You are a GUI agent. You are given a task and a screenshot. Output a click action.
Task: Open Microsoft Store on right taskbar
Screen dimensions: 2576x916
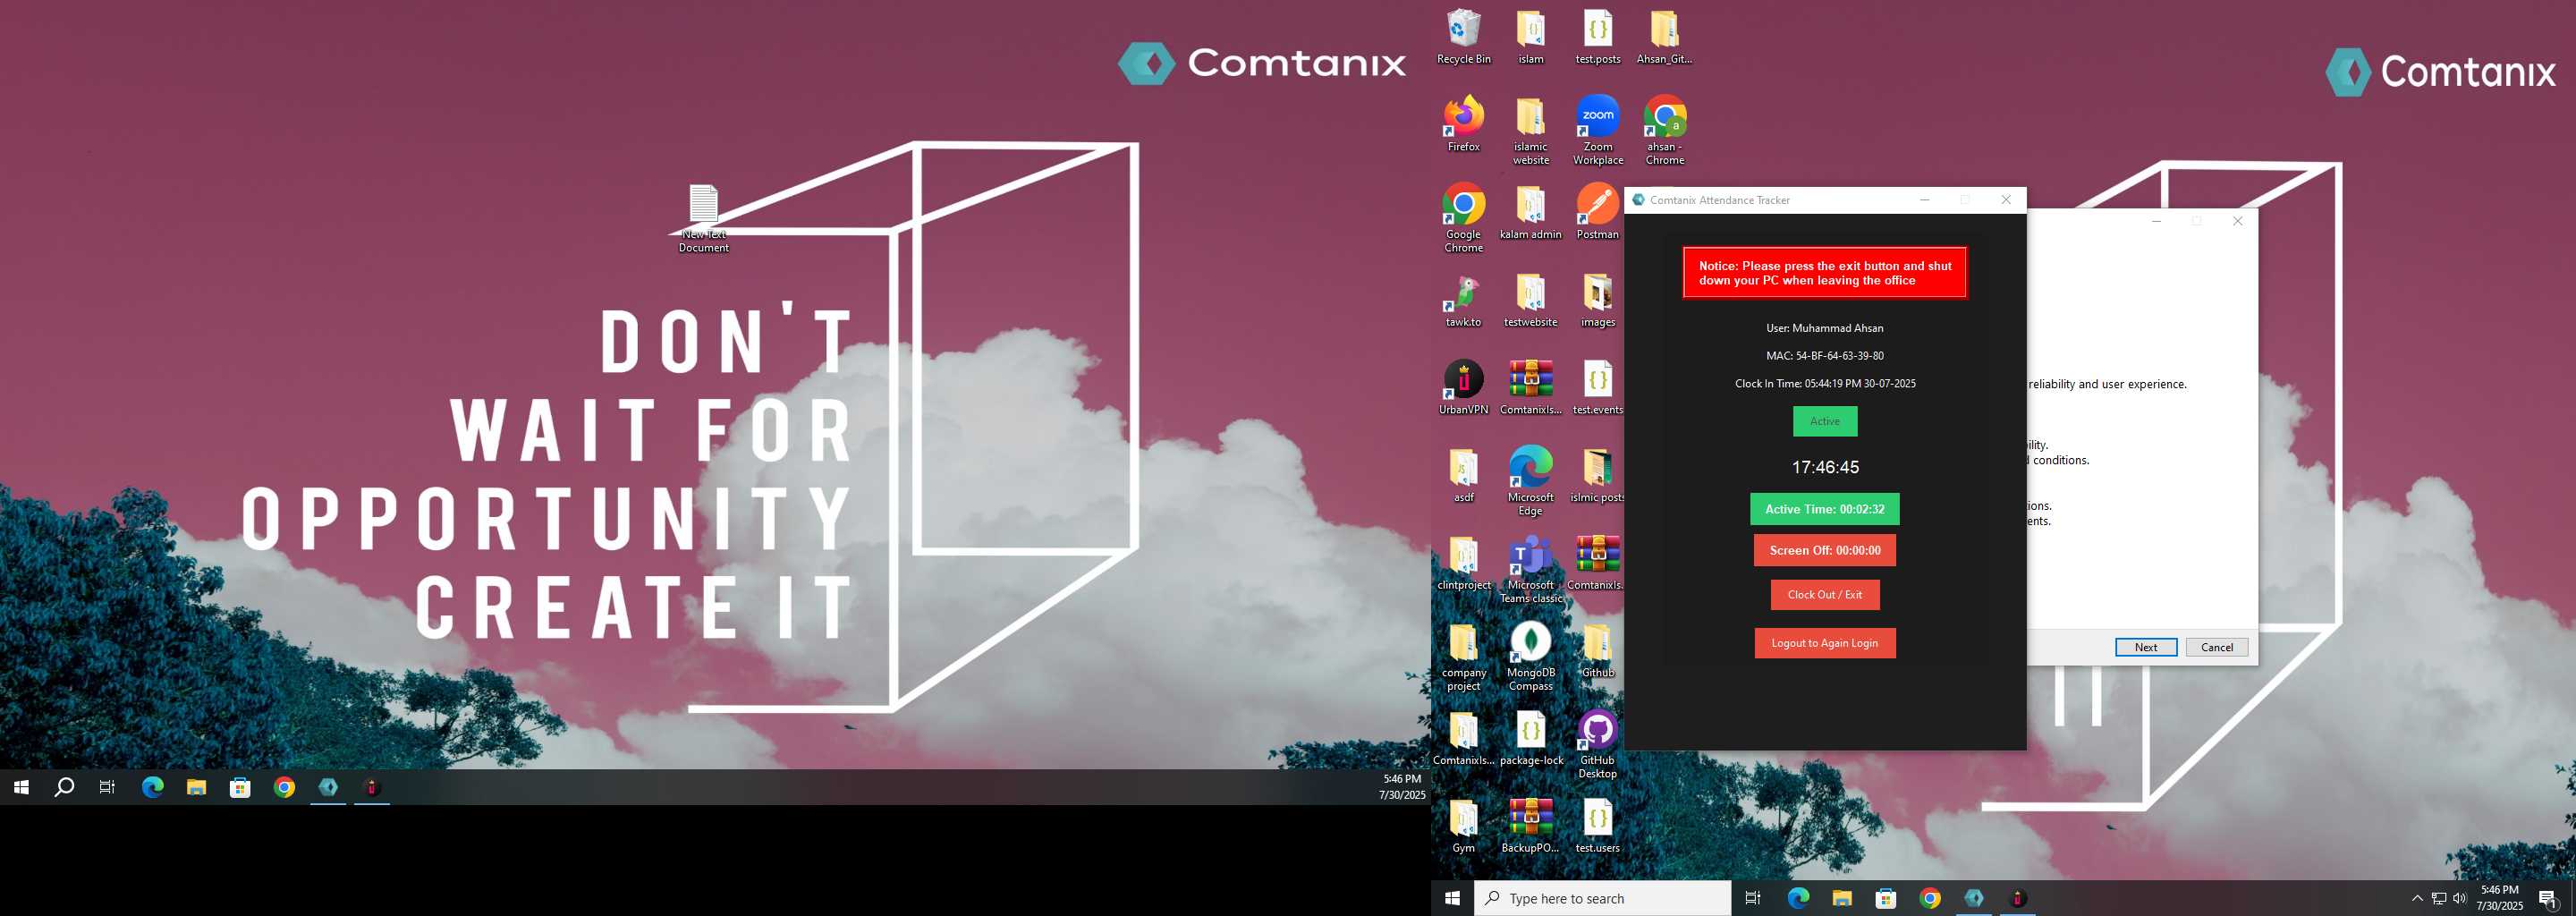tap(1885, 898)
